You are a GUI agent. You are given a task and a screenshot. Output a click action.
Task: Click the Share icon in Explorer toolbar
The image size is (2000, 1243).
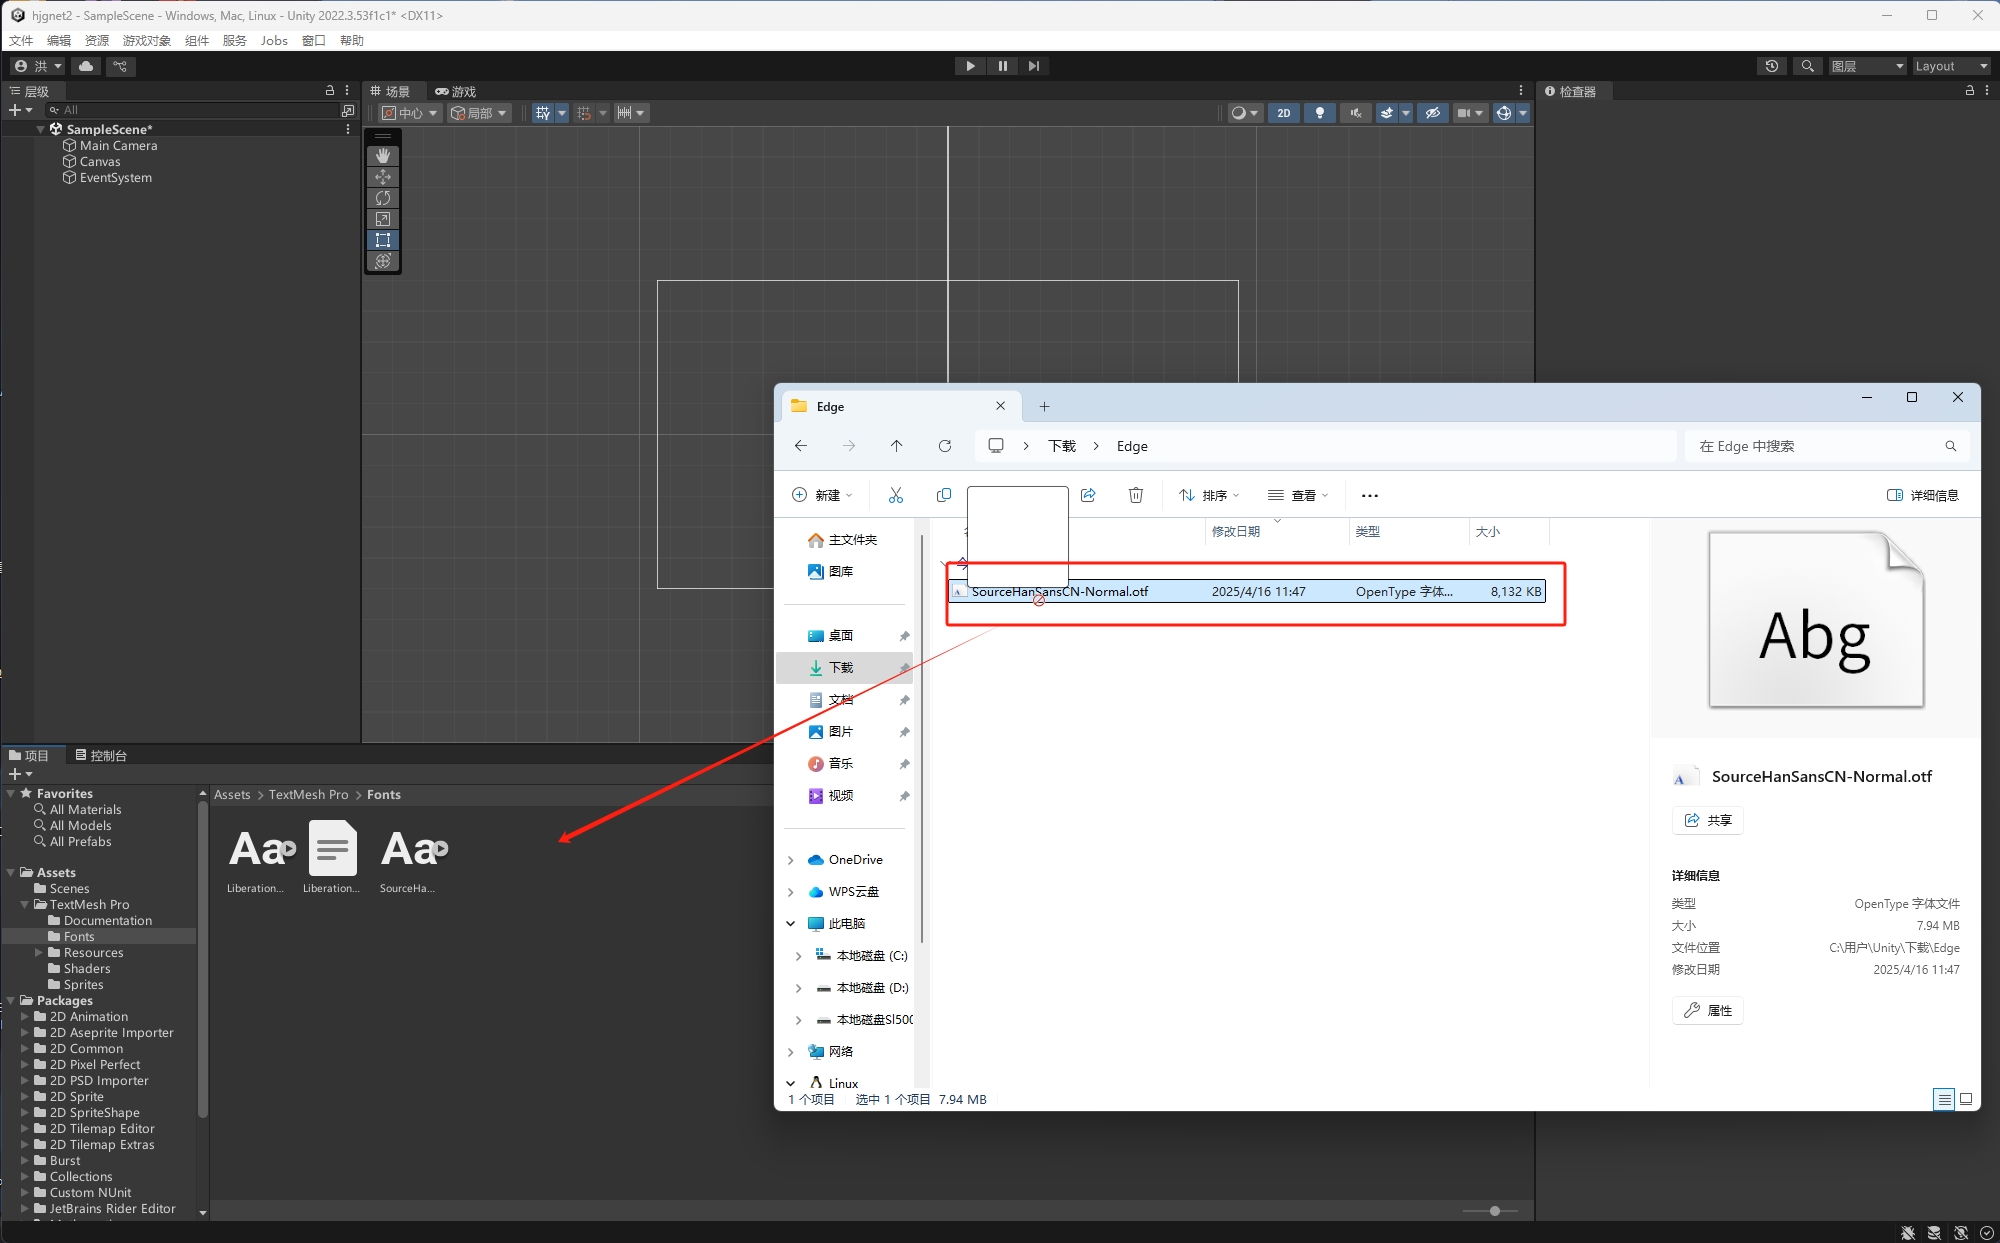click(1088, 495)
